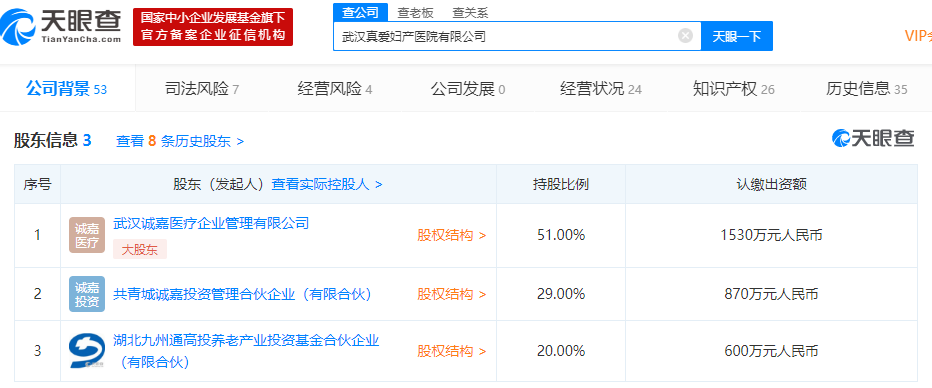Switch to the 查公司 search tab

pyautogui.click(x=360, y=12)
